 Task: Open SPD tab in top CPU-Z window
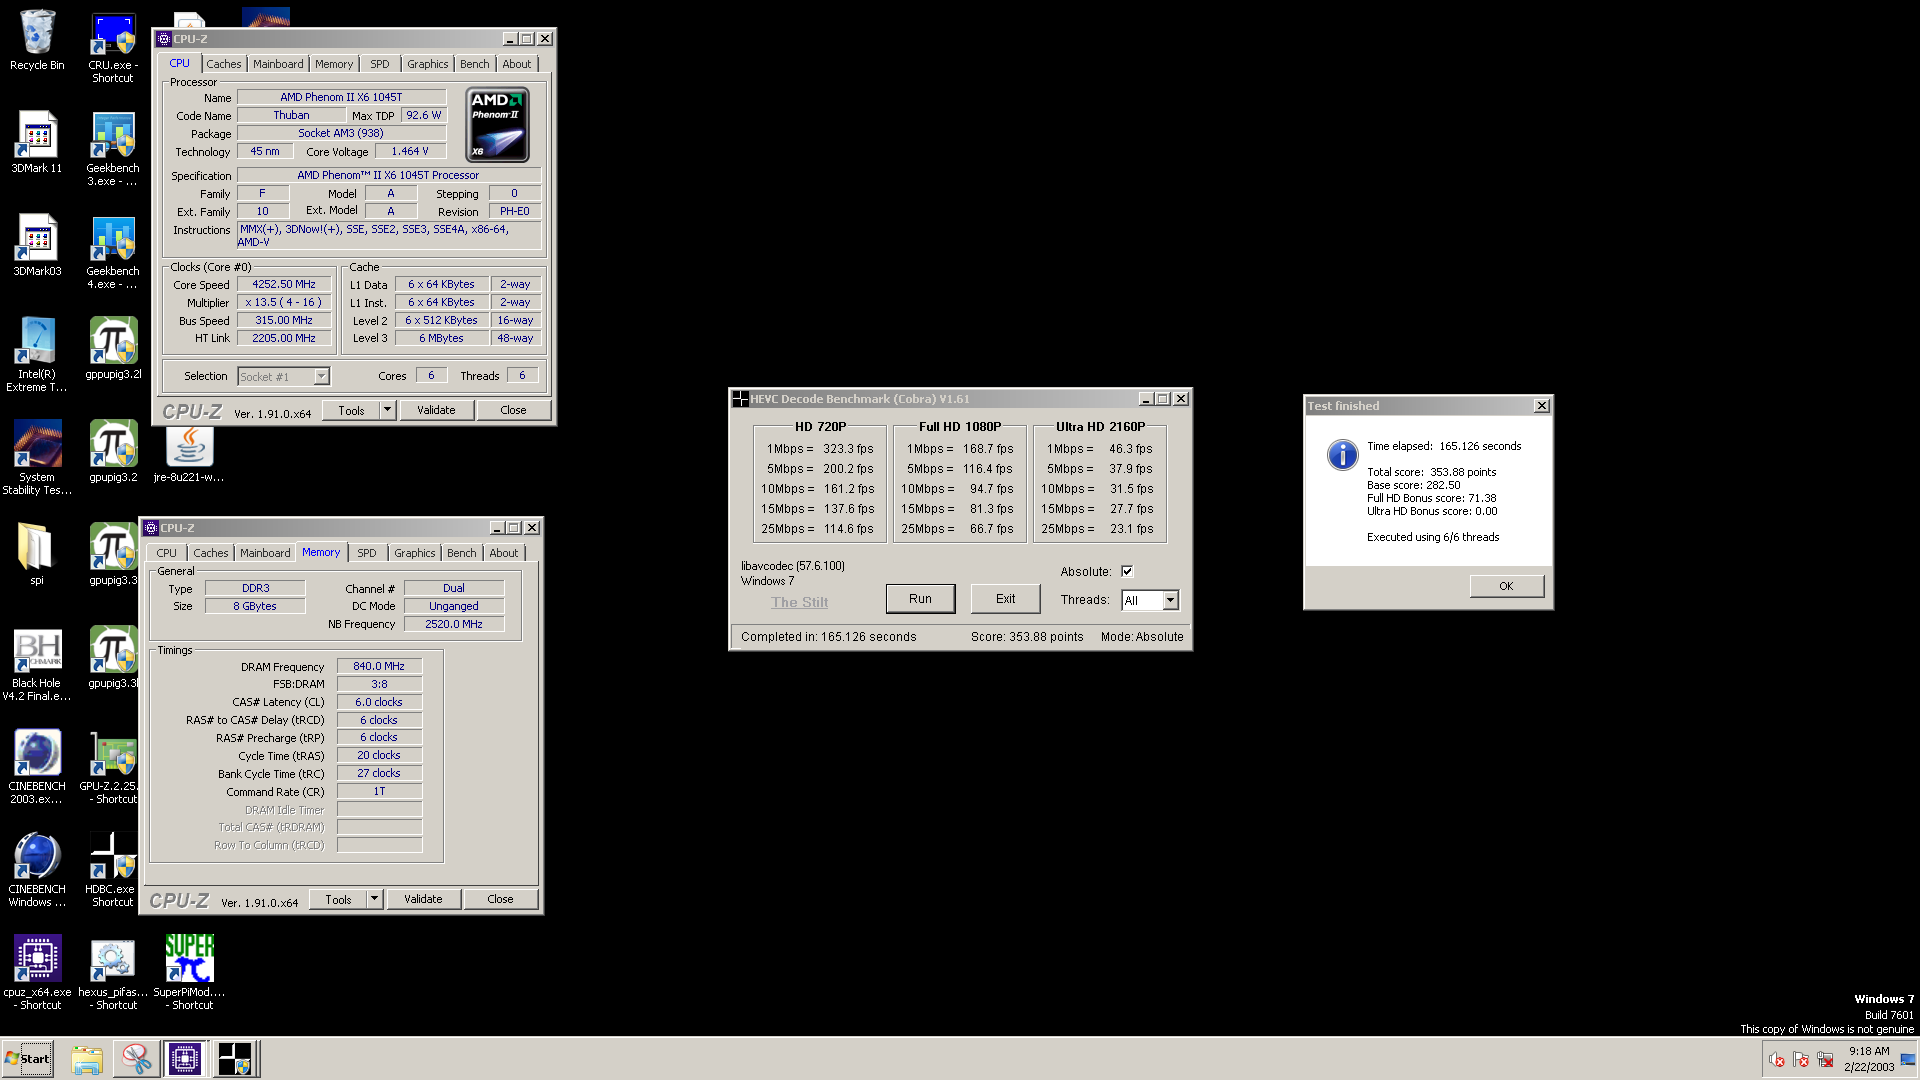380,64
